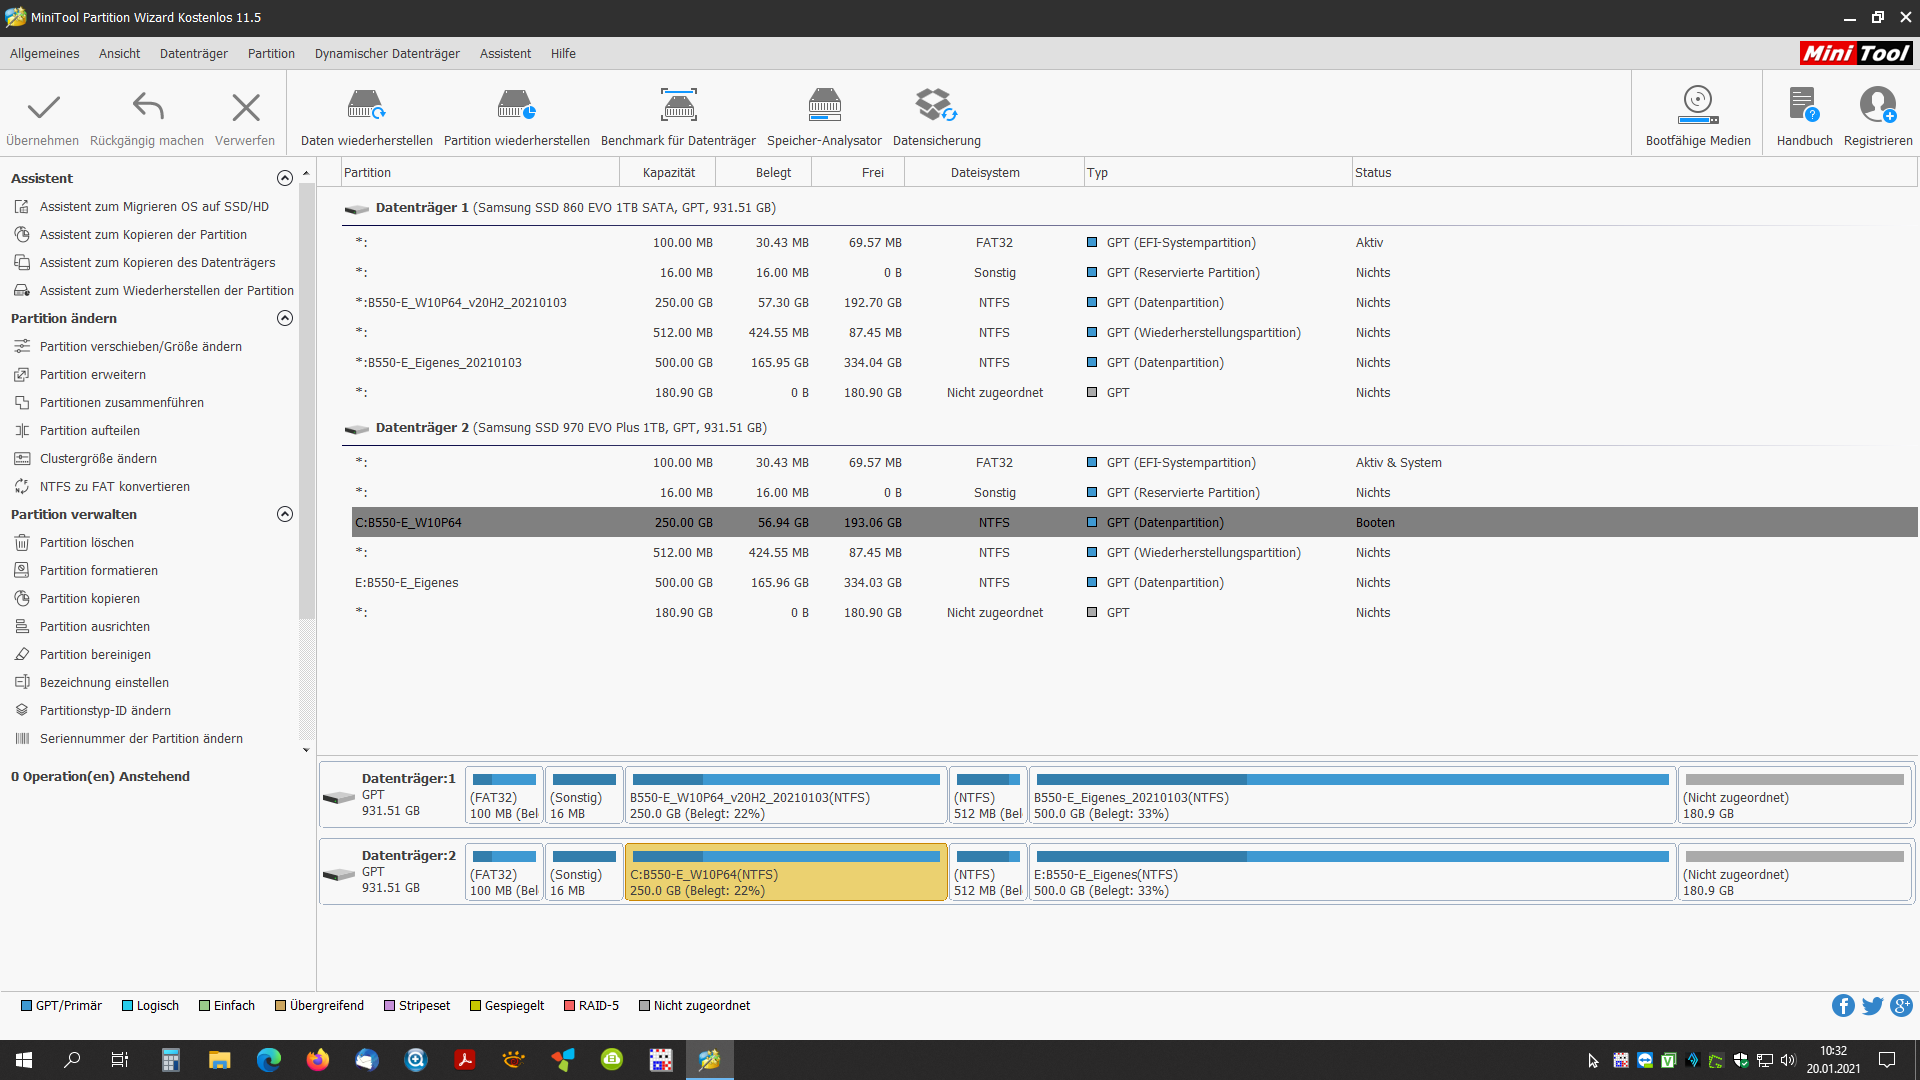Click the GPT/Primär legend color box
Viewport: 1920px width, 1080px height.
[x=27, y=1006]
